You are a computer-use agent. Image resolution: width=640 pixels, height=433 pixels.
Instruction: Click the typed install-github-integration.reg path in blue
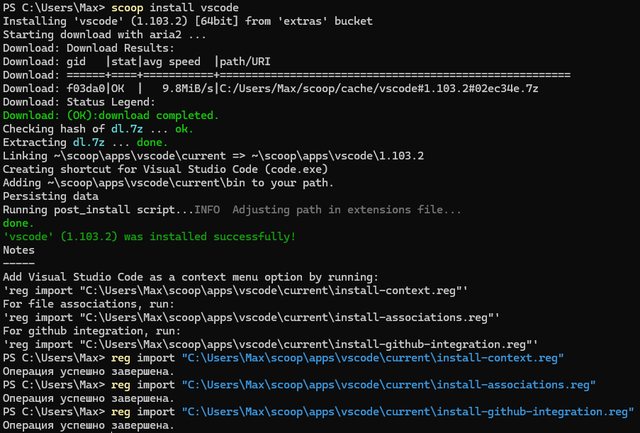tap(408, 411)
